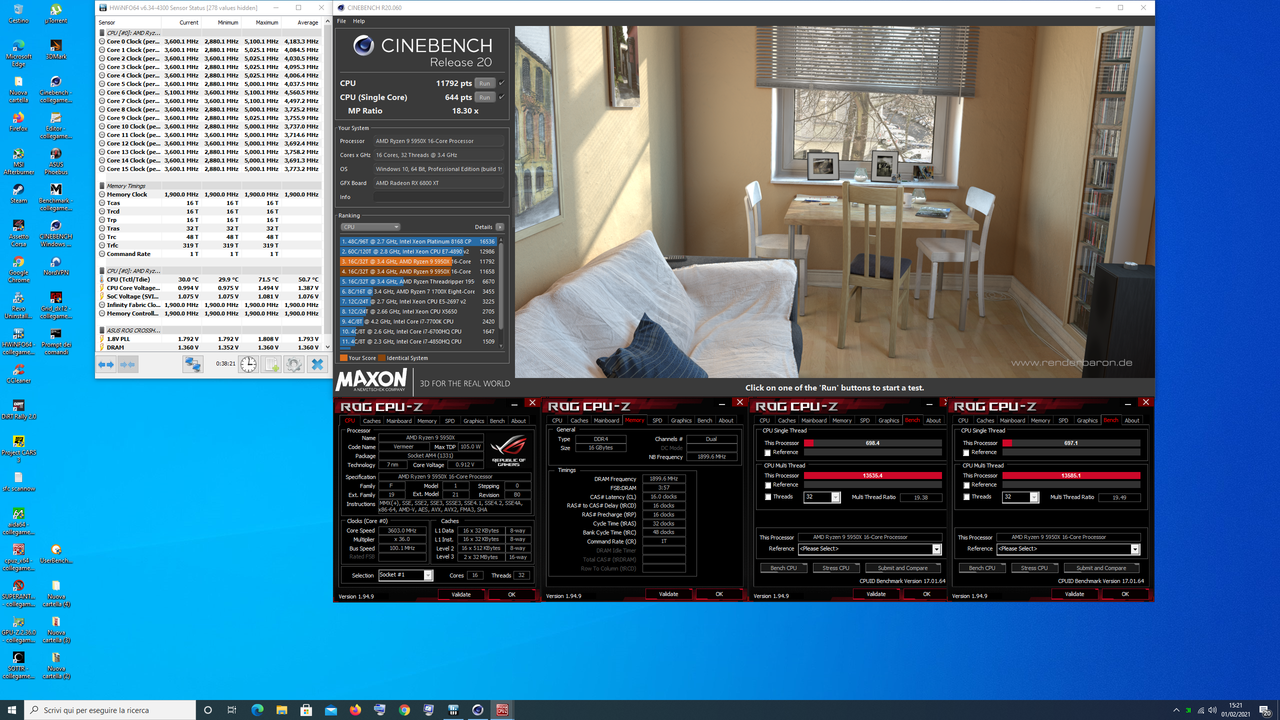
Task: Open the Threads dropdown in CPU-Z Bench
Action: point(835,497)
